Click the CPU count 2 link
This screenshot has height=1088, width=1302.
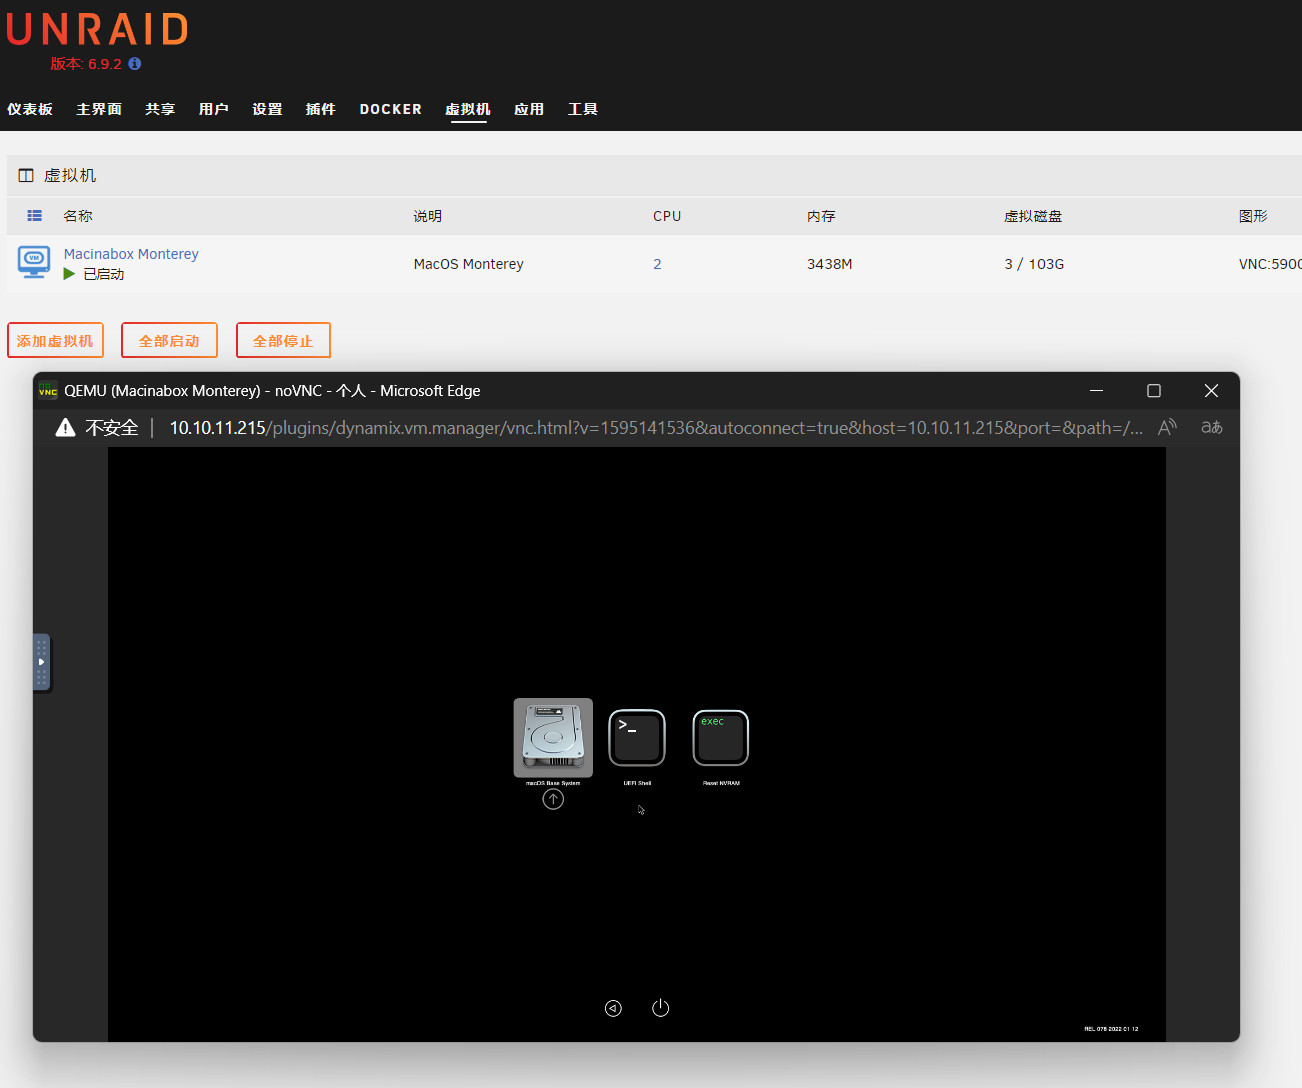657,264
